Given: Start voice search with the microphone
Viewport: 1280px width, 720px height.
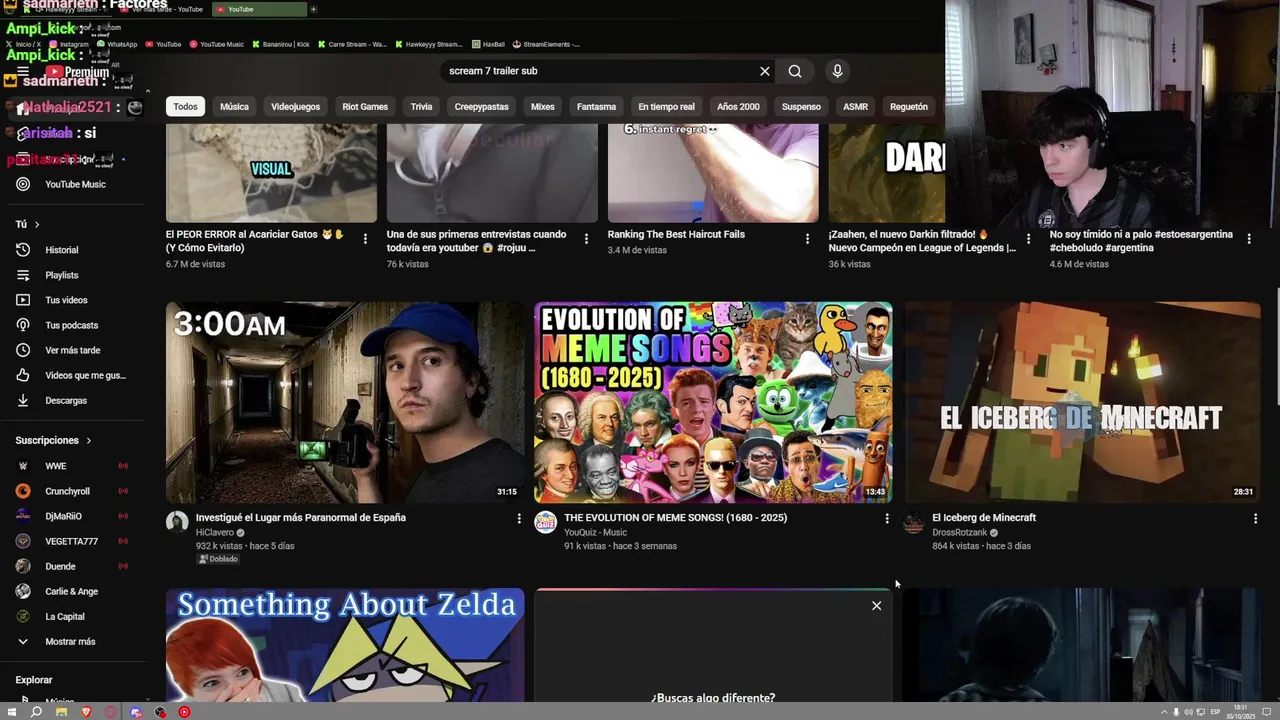Looking at the screenshot, I should (837, 71).
